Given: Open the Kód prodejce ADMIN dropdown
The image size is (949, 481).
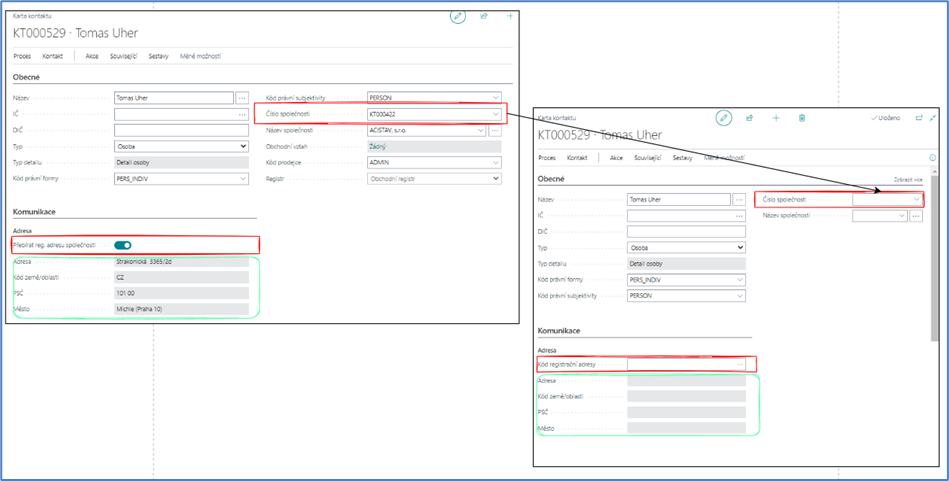Looking at the screenshot, I should tap(496, 162).
